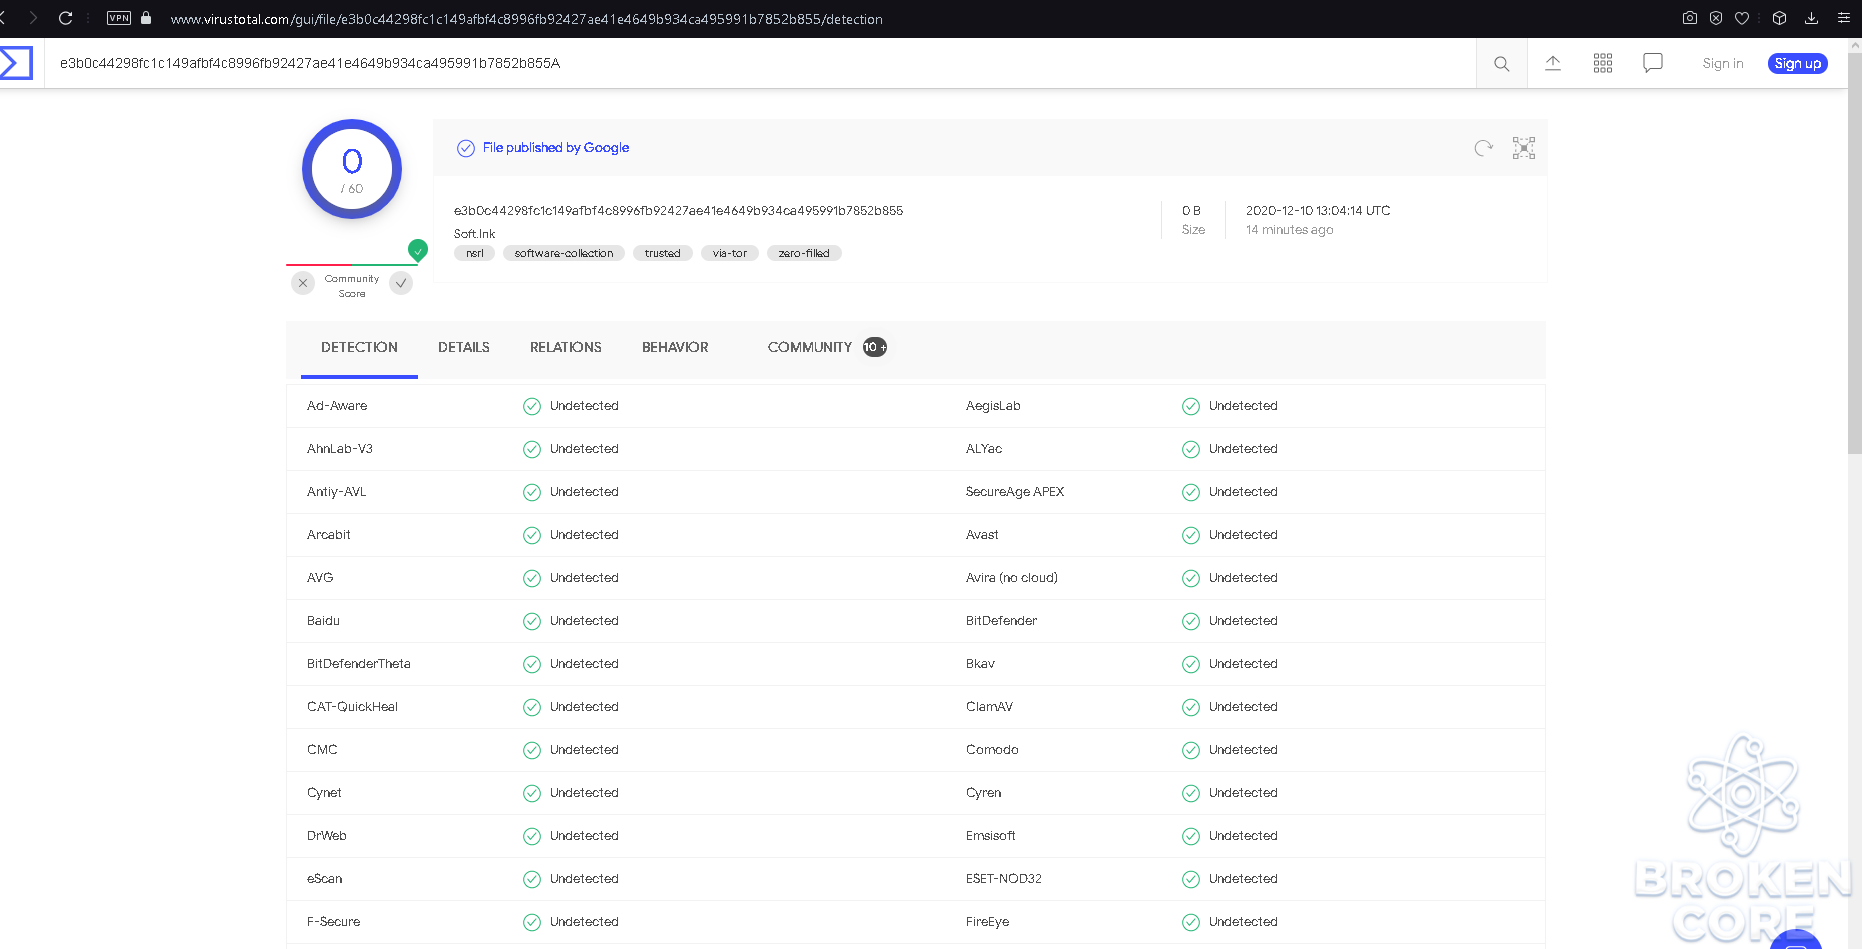
Task: Click the 2020-12-10 13:04:14 UTC timestamp
Action: (x=1318, y=210)
